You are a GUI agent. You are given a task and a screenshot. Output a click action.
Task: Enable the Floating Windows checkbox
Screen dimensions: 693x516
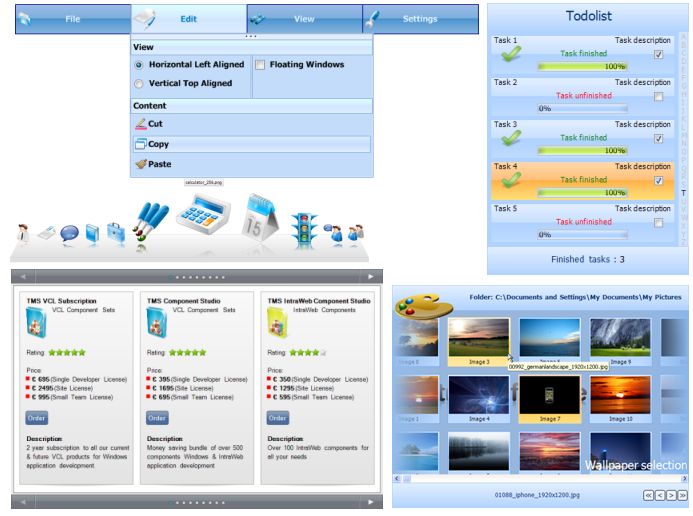[260, 65]
